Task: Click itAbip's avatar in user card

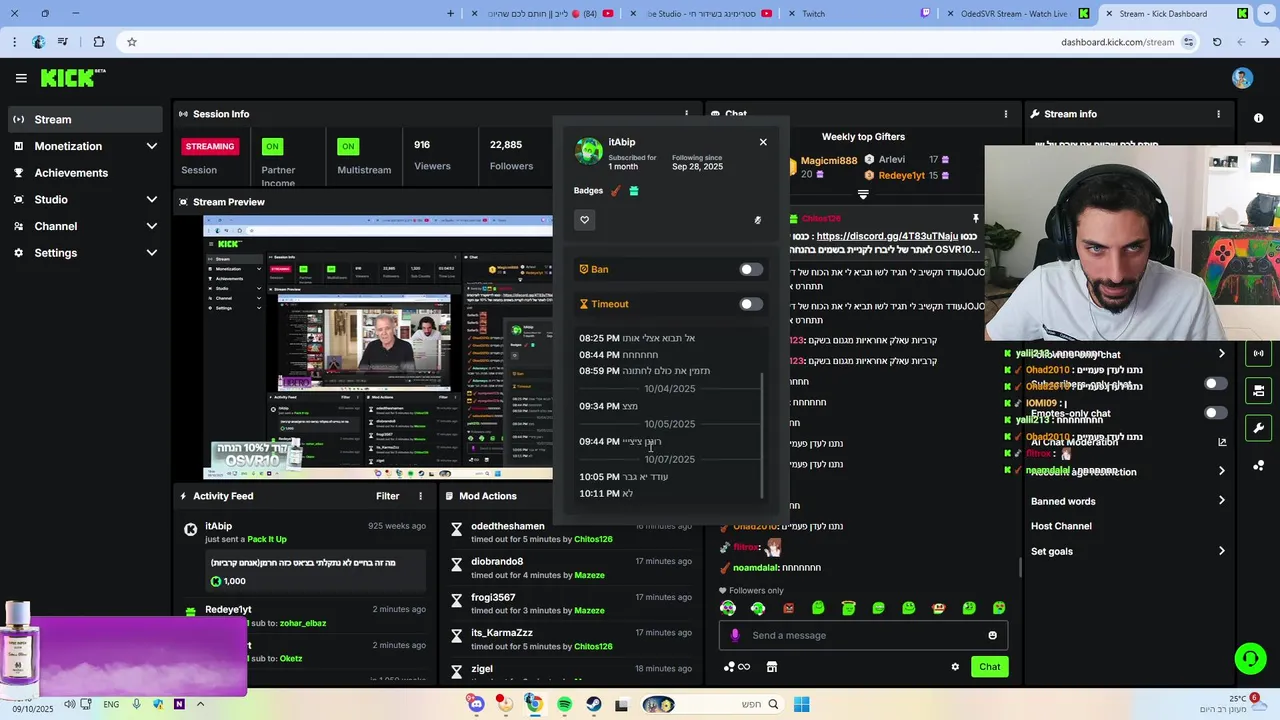Action: (x=589, y=152)
